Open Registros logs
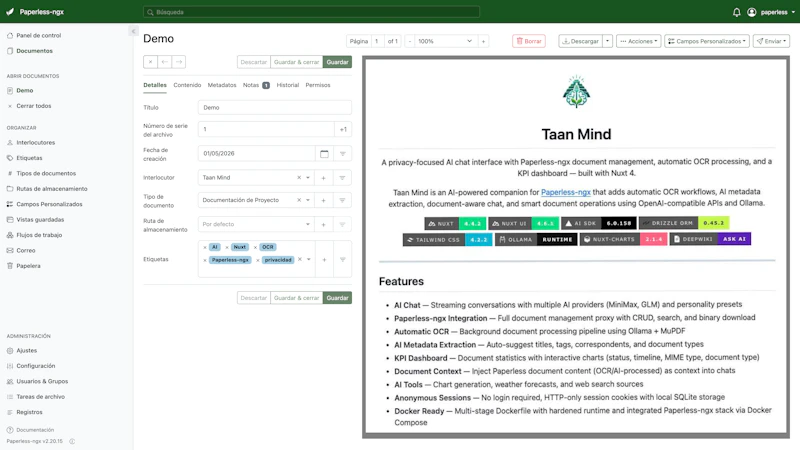 click(24, 412)
